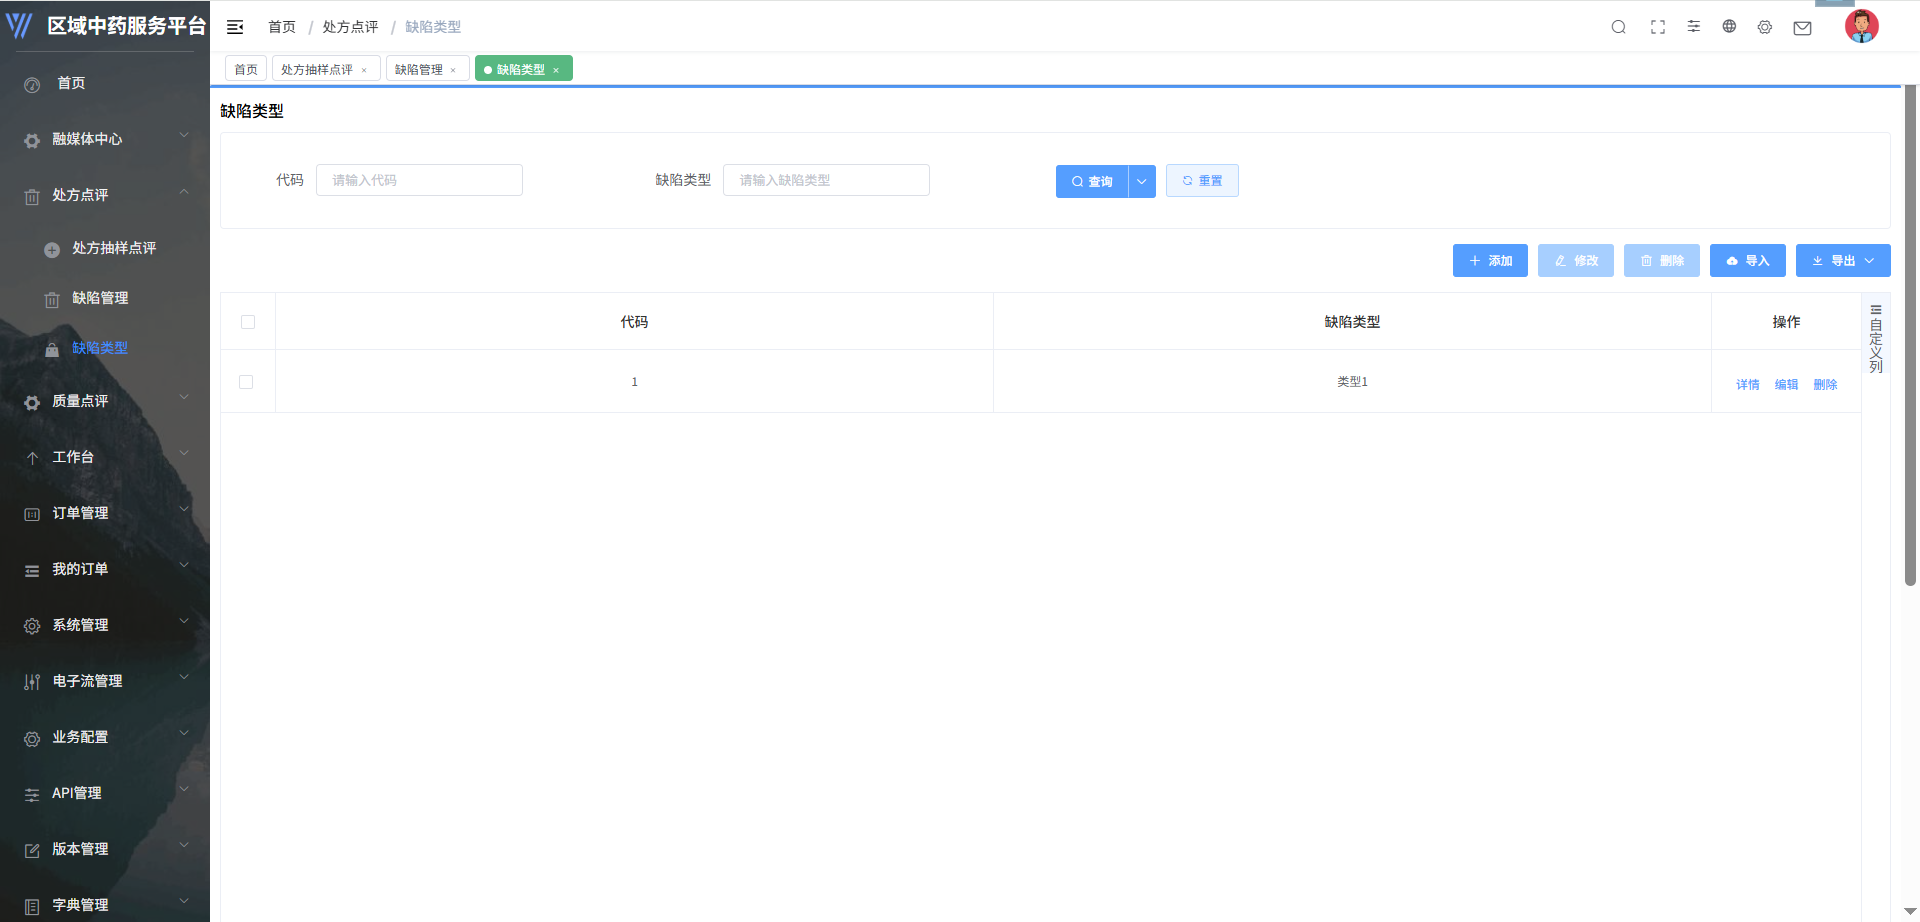This screenshot has height=922, width=1920.
Task: Collapse the 处方点评 menu chevron
Action: (x=184, y=191)
